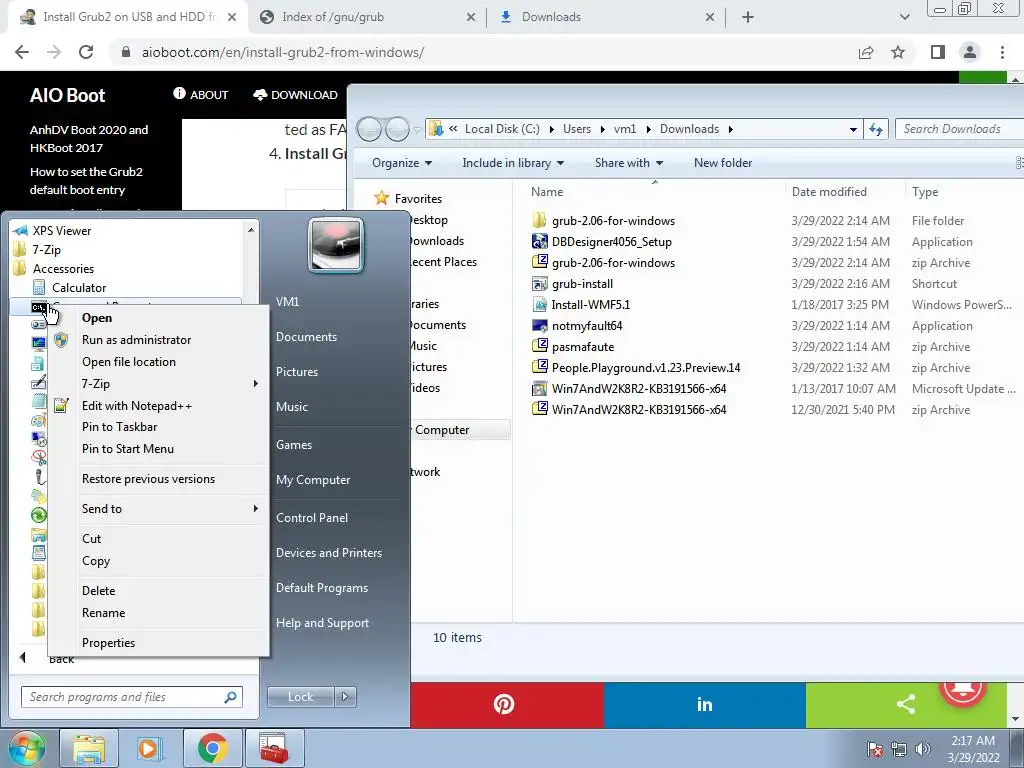The width and height of the screenshot is (1024, 768).
Task: Expand Organize dropdown in Explorer
Action: 402,163
